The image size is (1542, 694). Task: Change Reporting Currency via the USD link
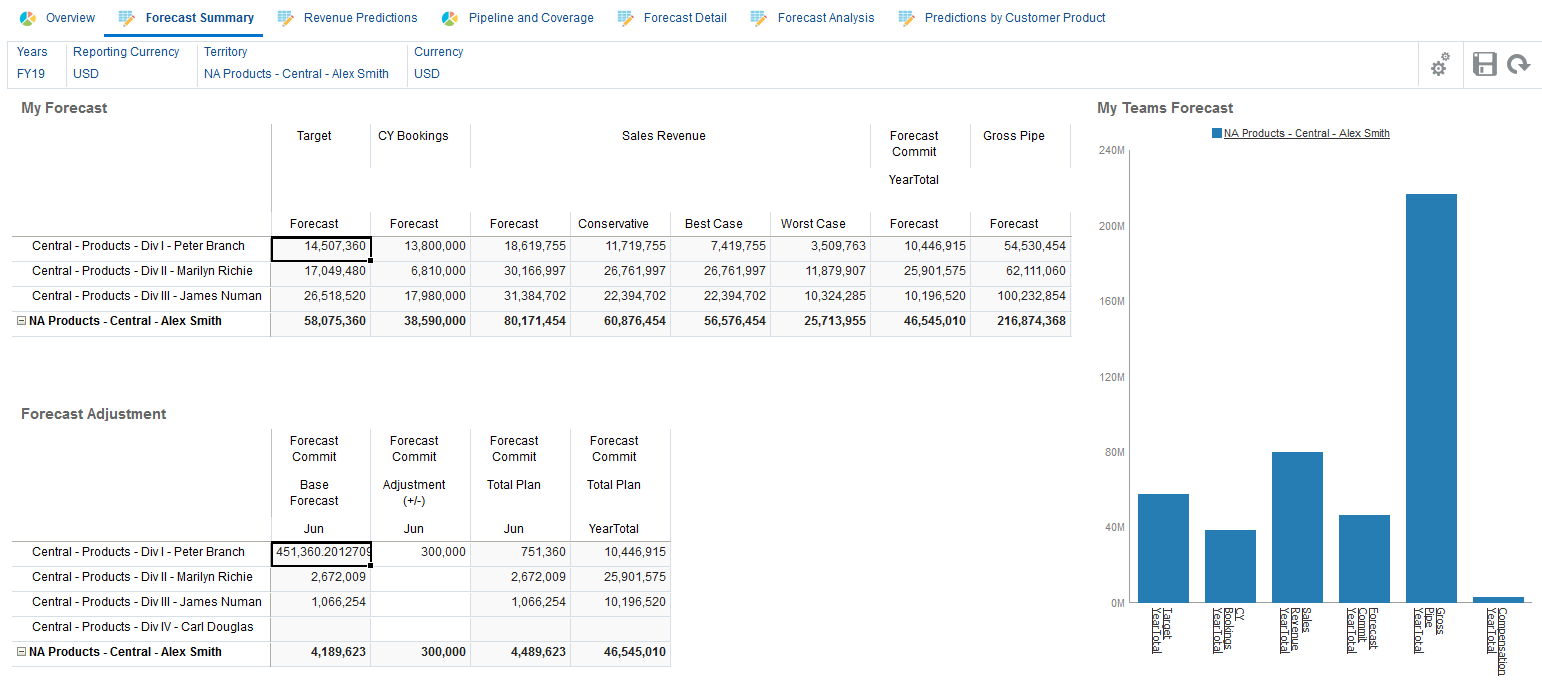click(85, 73)
